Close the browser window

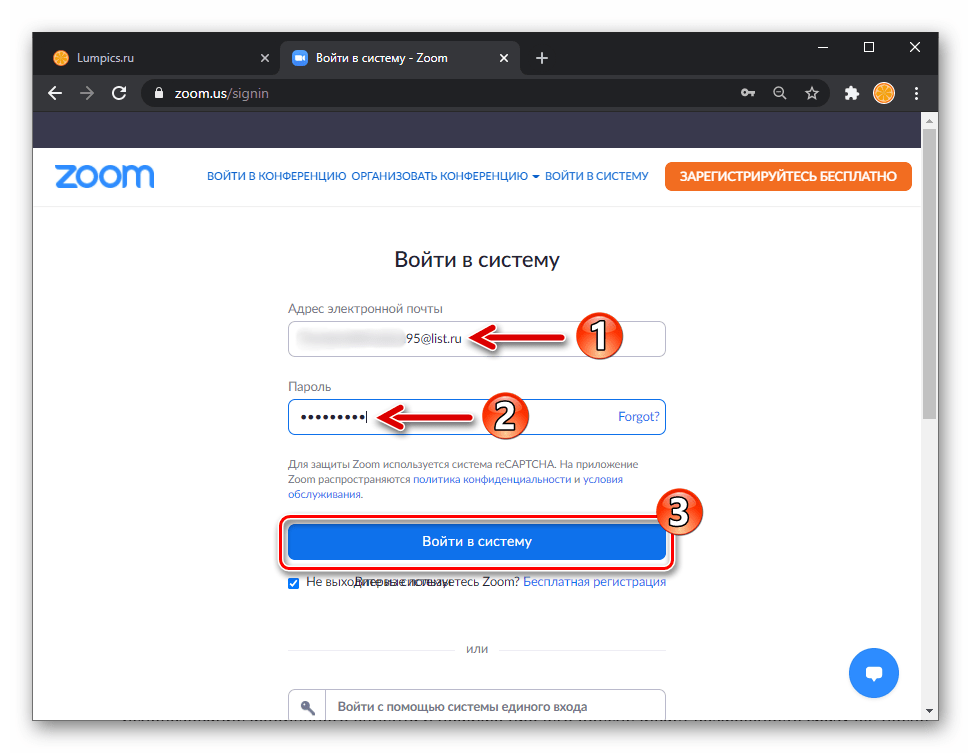[915, 47]
